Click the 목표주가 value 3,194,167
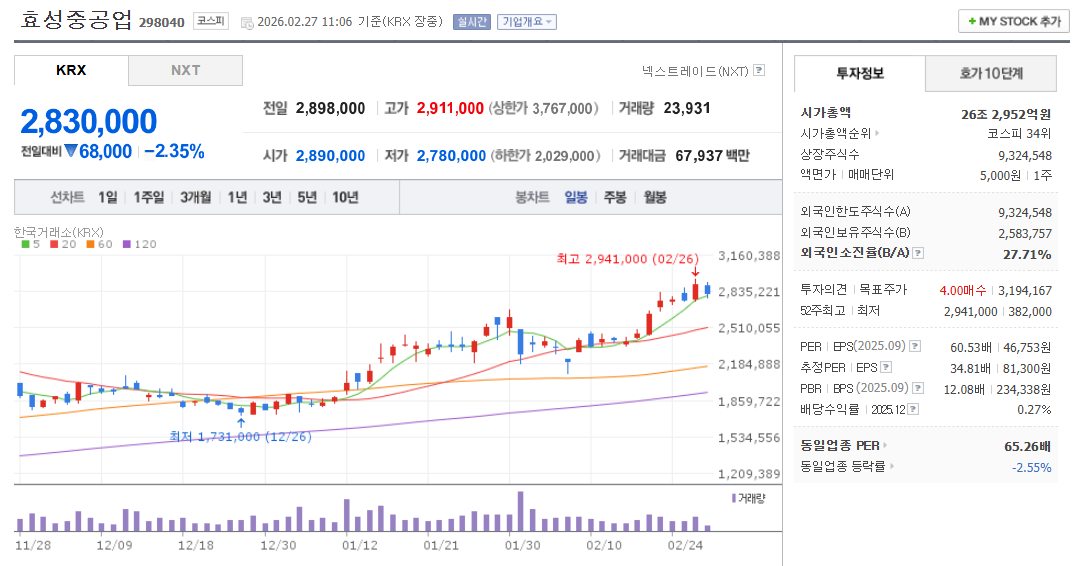 pyautogui.click(x=1025, y=291)
